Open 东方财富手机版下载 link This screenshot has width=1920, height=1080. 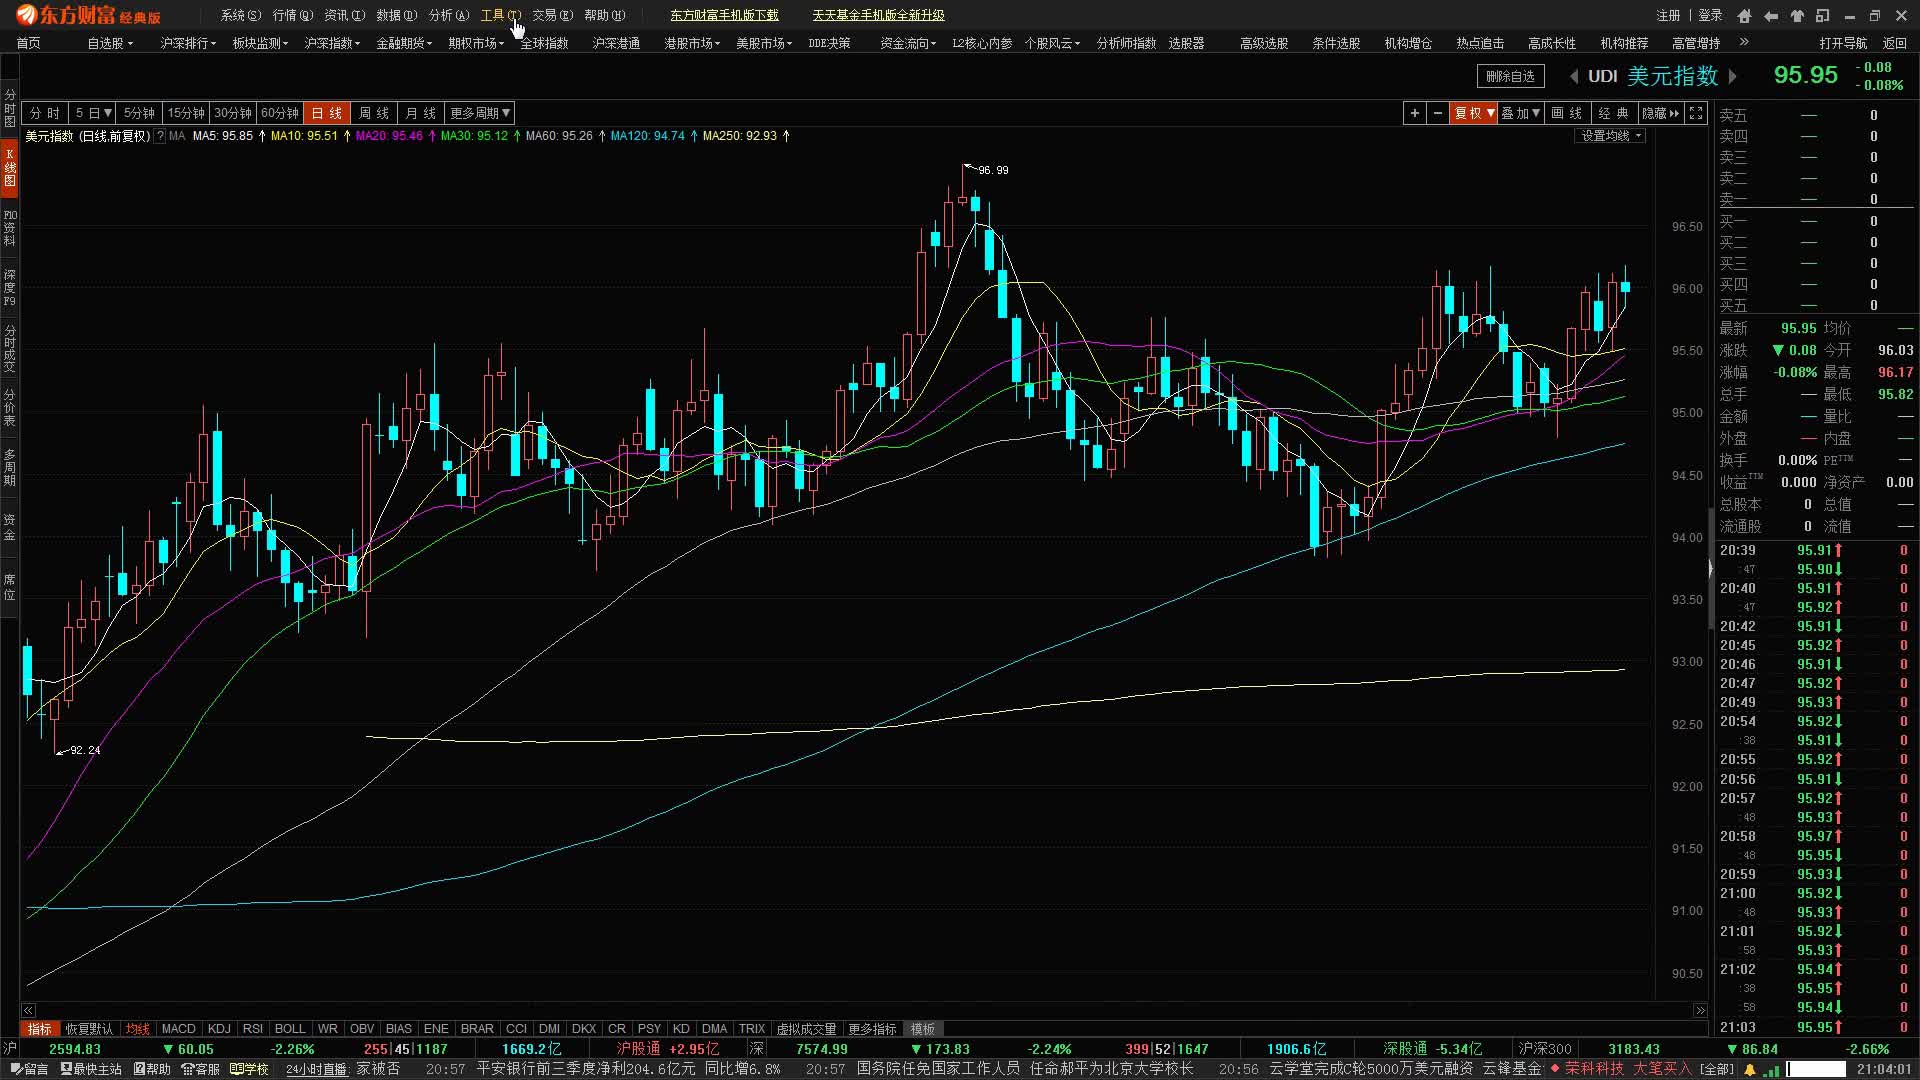click(724, 15)
